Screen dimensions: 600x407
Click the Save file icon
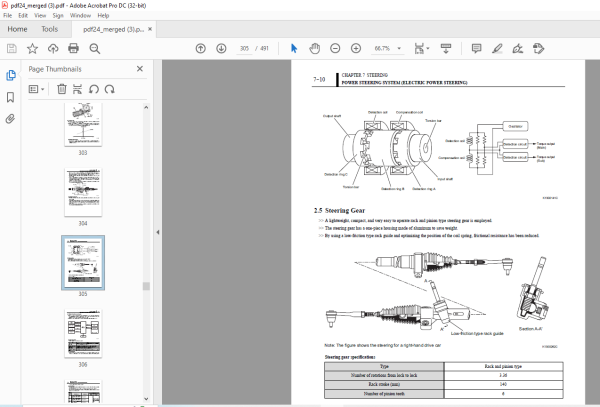(12, 49)
